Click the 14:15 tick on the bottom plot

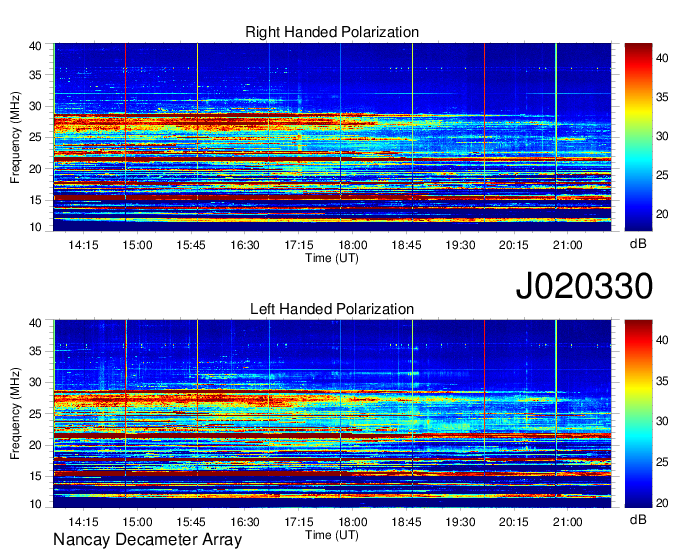(83, 522)
